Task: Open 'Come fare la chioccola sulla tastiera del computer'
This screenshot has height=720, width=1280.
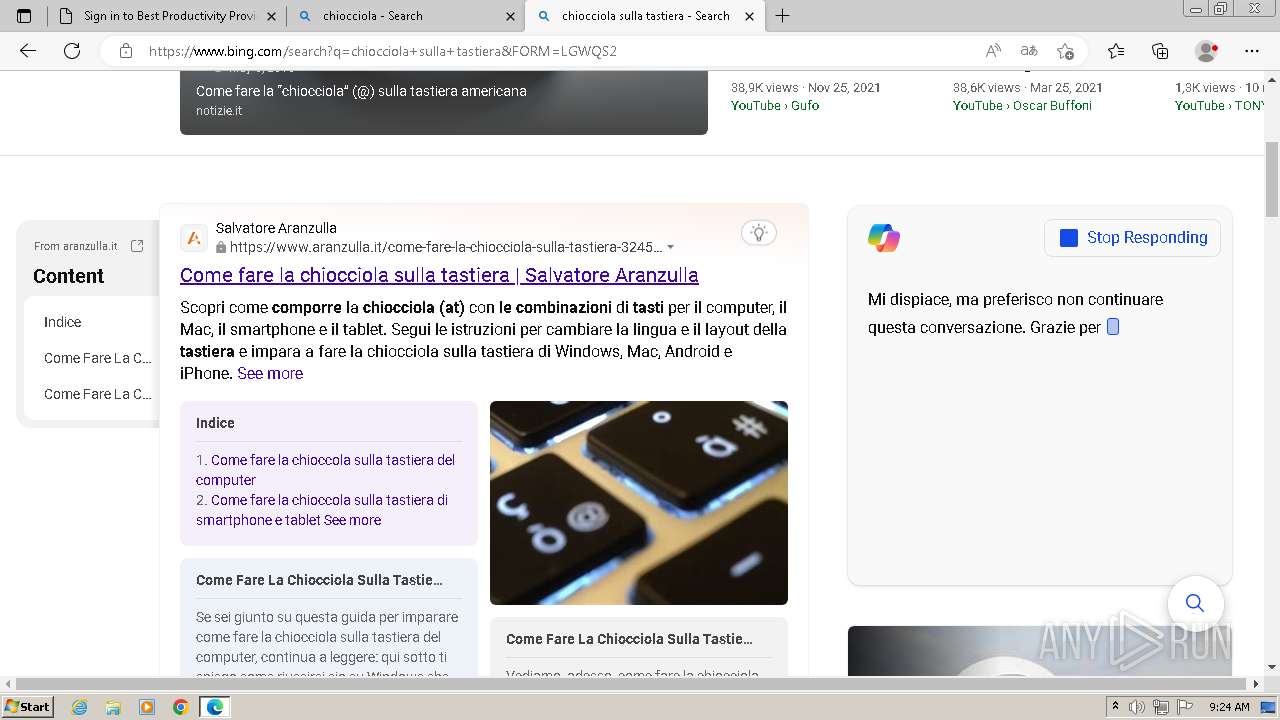Action: [325, 470]
